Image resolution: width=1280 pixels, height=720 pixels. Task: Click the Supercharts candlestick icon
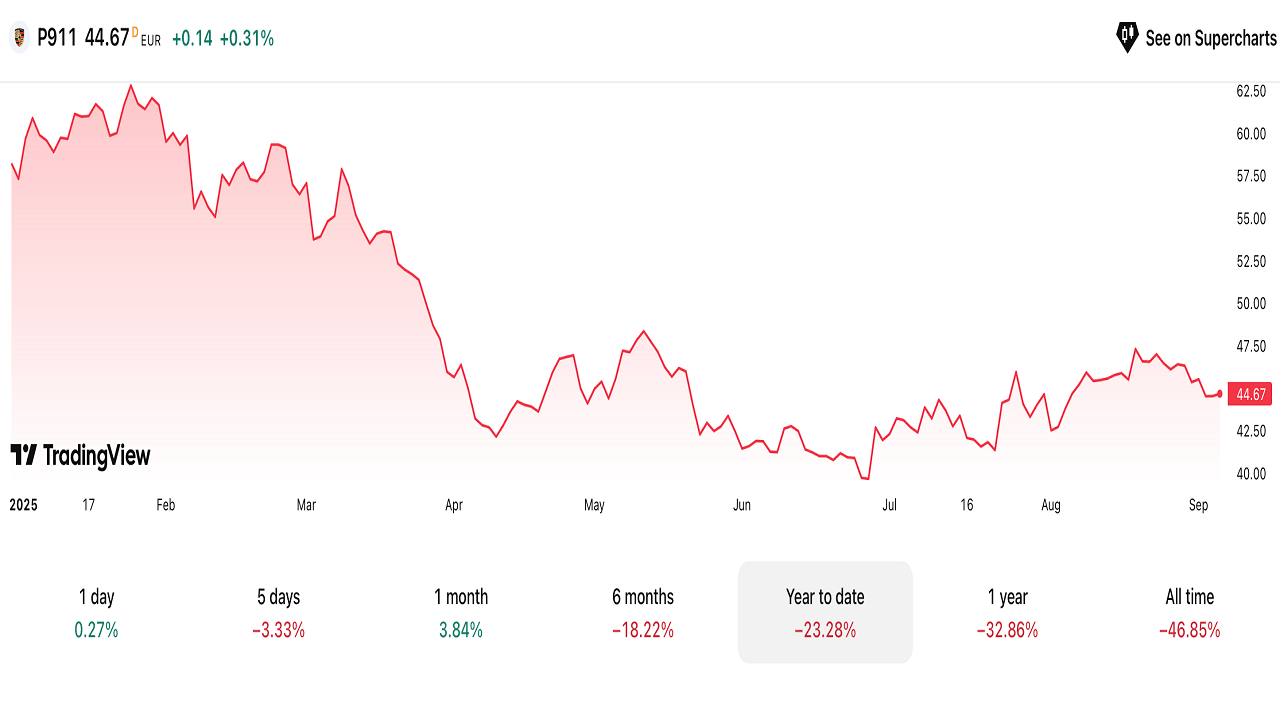click(1127, 38)
